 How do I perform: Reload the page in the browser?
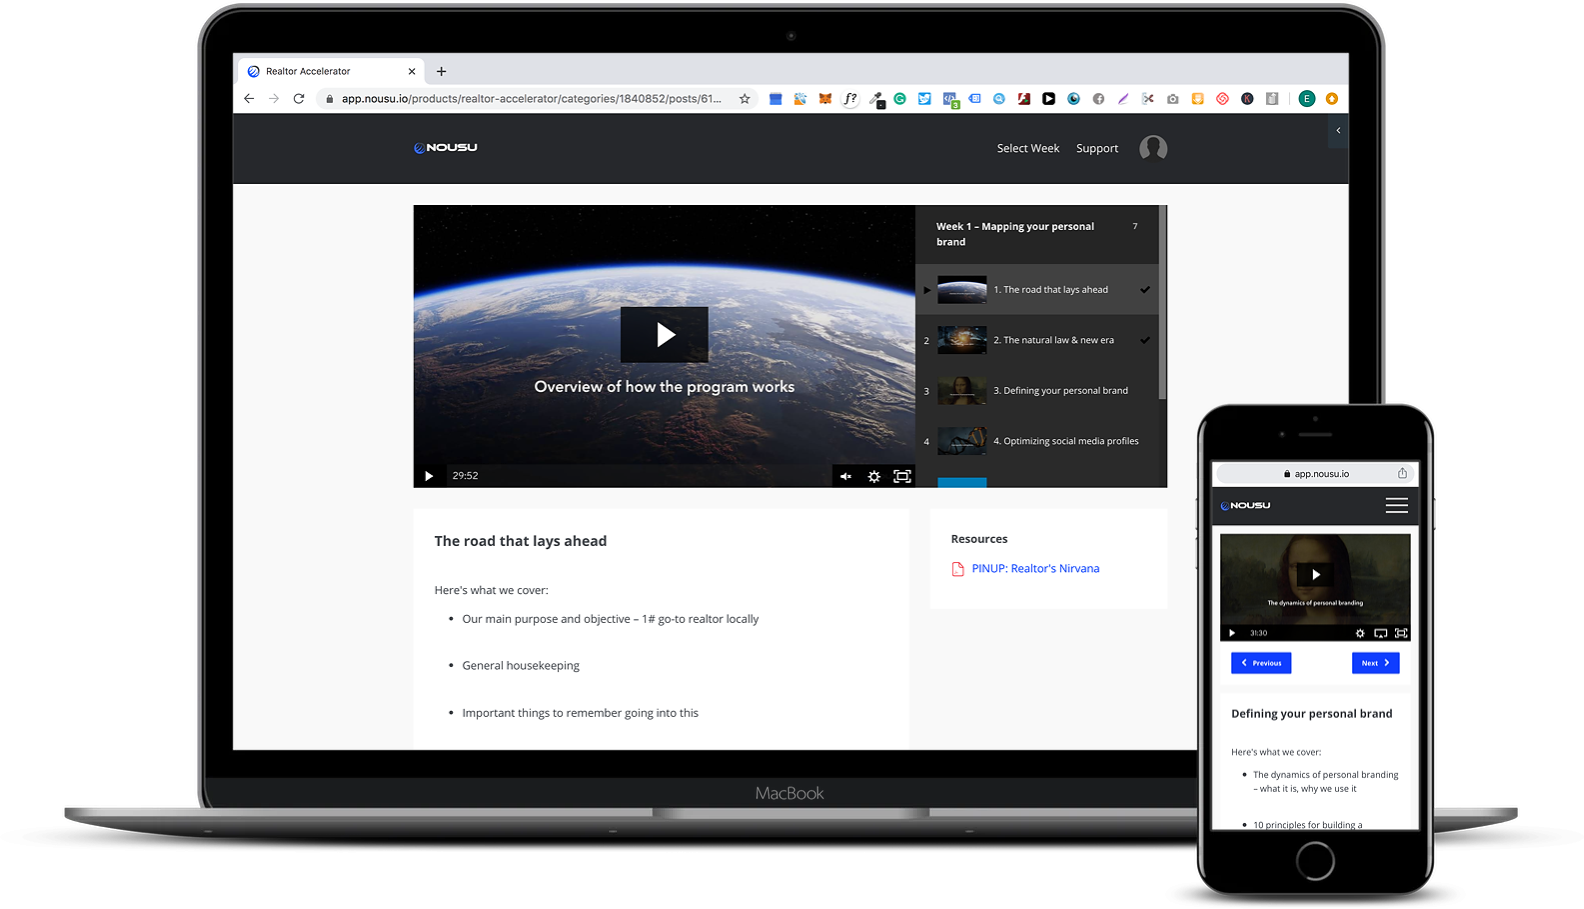(x=298, y=99)
